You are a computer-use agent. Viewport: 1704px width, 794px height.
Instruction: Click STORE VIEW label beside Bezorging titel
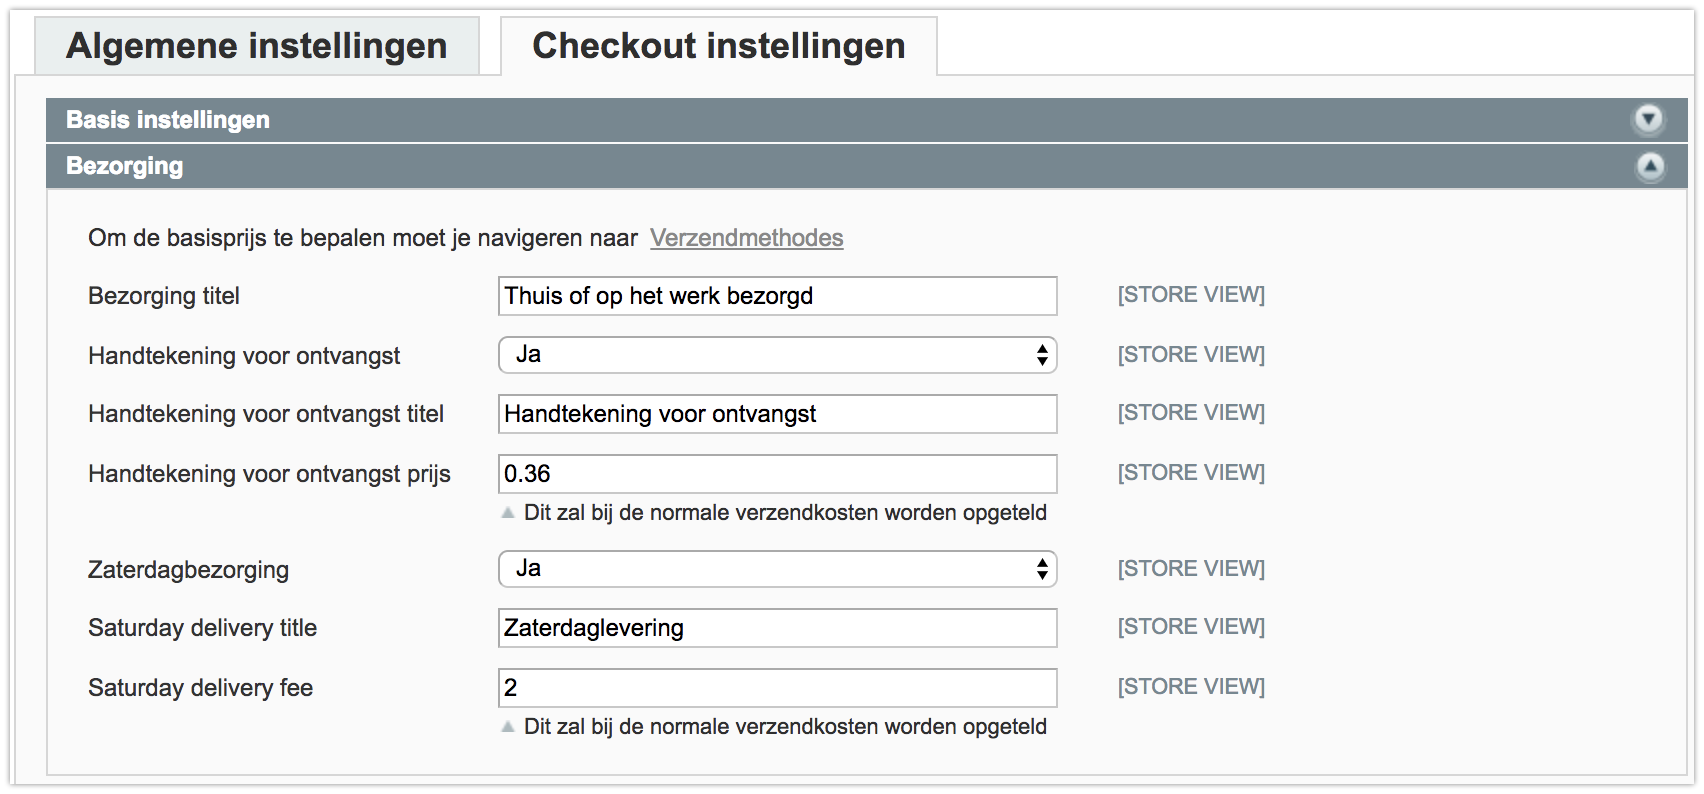(1191, 295)
